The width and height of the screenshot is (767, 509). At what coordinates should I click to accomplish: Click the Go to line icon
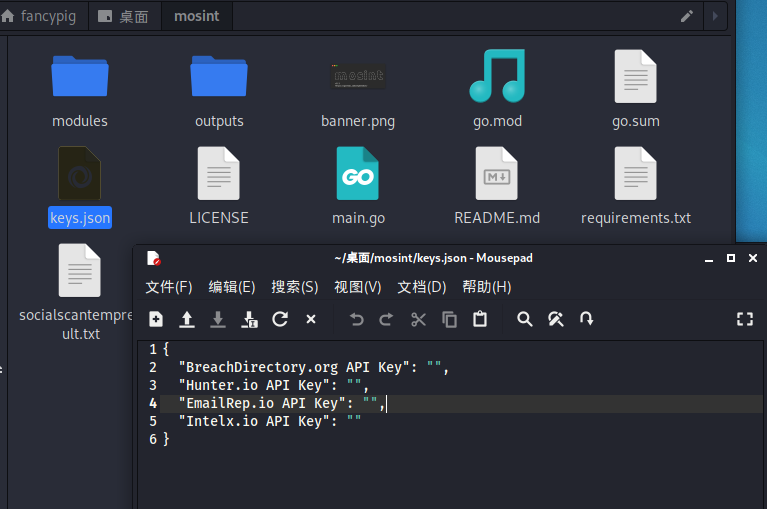[x=586, y=319]
